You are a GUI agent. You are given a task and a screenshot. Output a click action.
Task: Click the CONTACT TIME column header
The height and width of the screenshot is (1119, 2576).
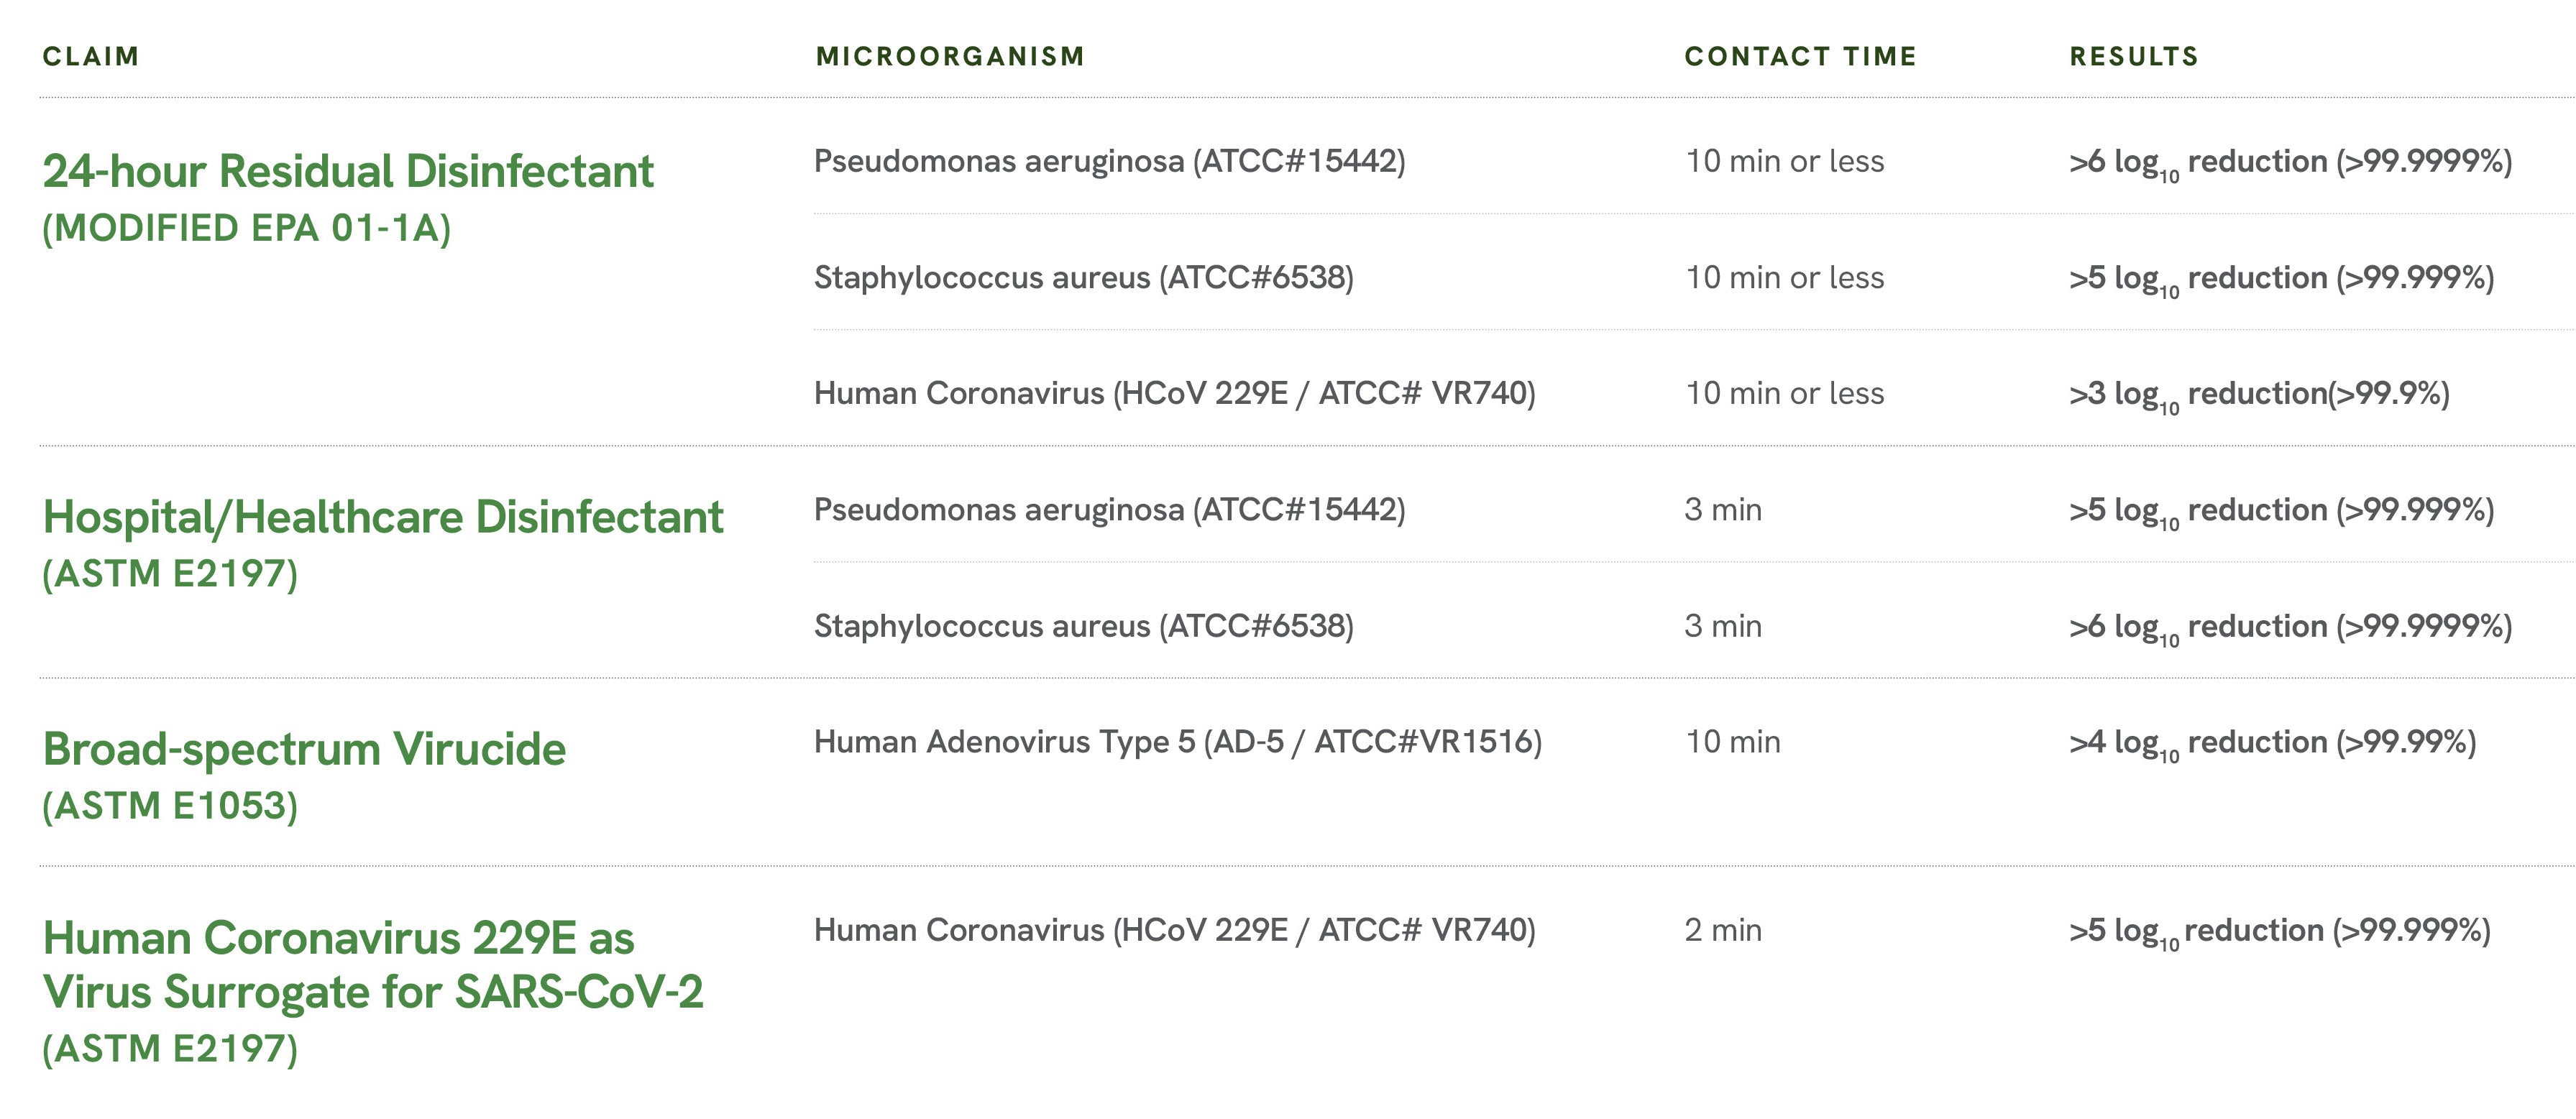pyautogui.click(x=1800, y=56)
